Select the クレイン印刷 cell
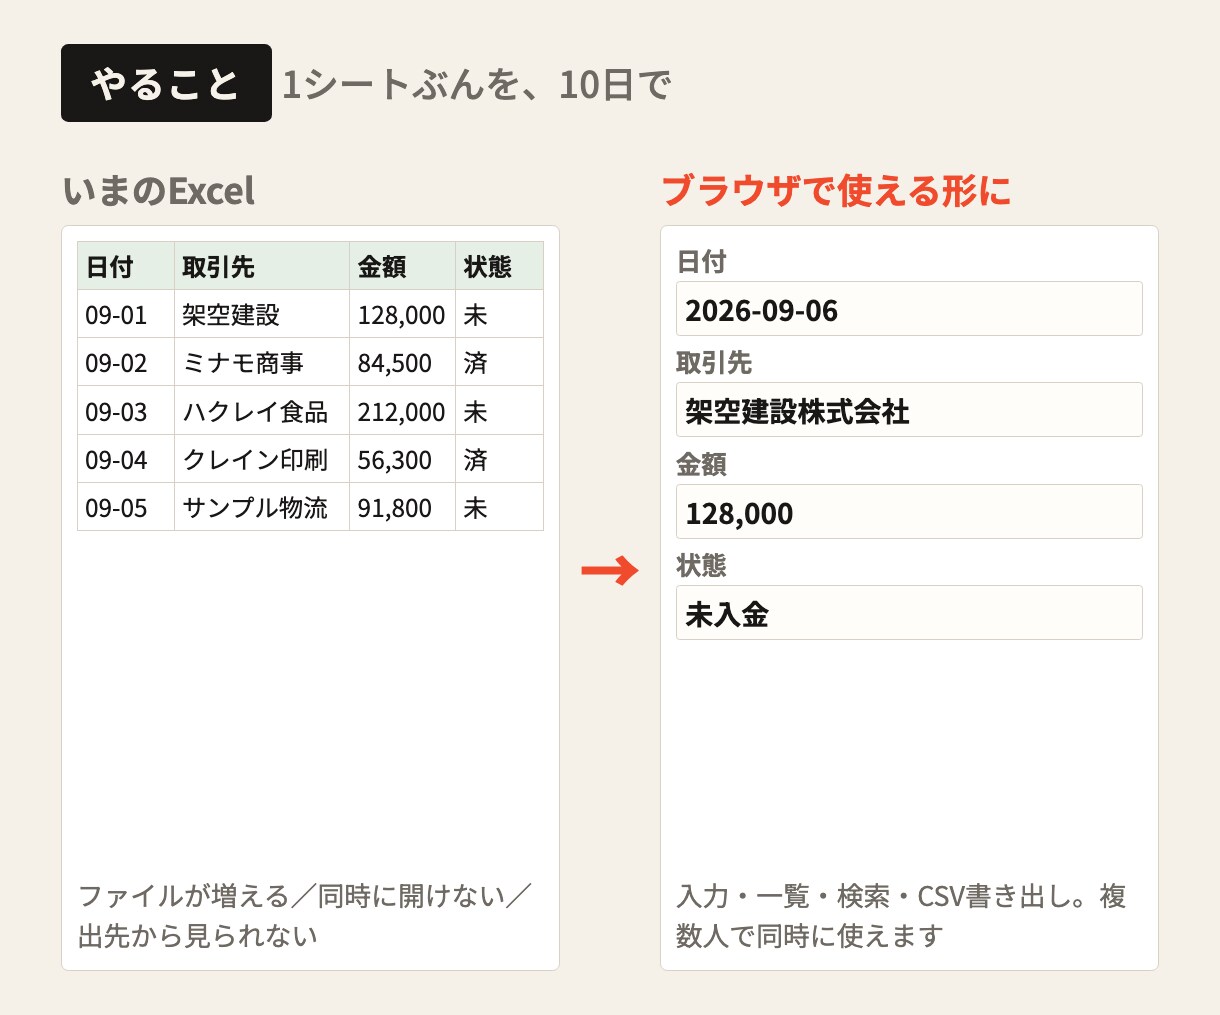 [262, 459]
